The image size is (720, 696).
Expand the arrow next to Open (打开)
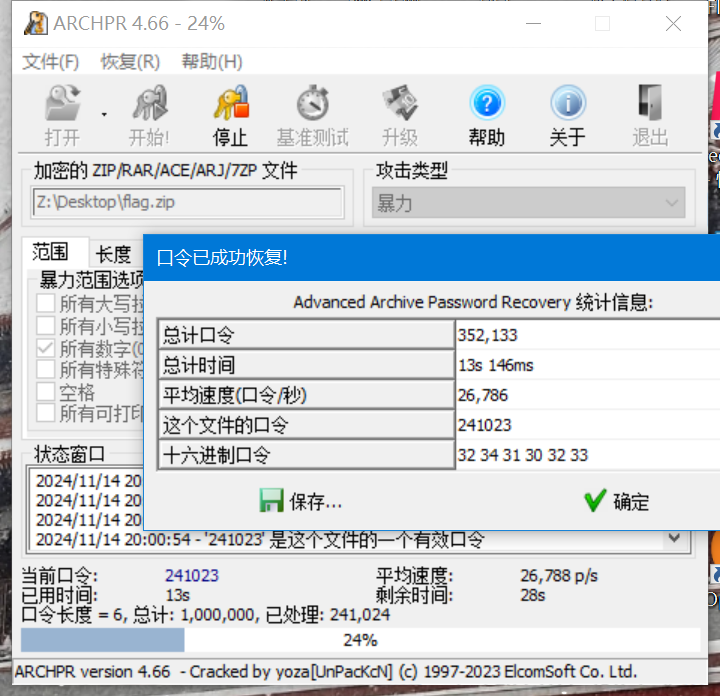[x=104, y=114]
